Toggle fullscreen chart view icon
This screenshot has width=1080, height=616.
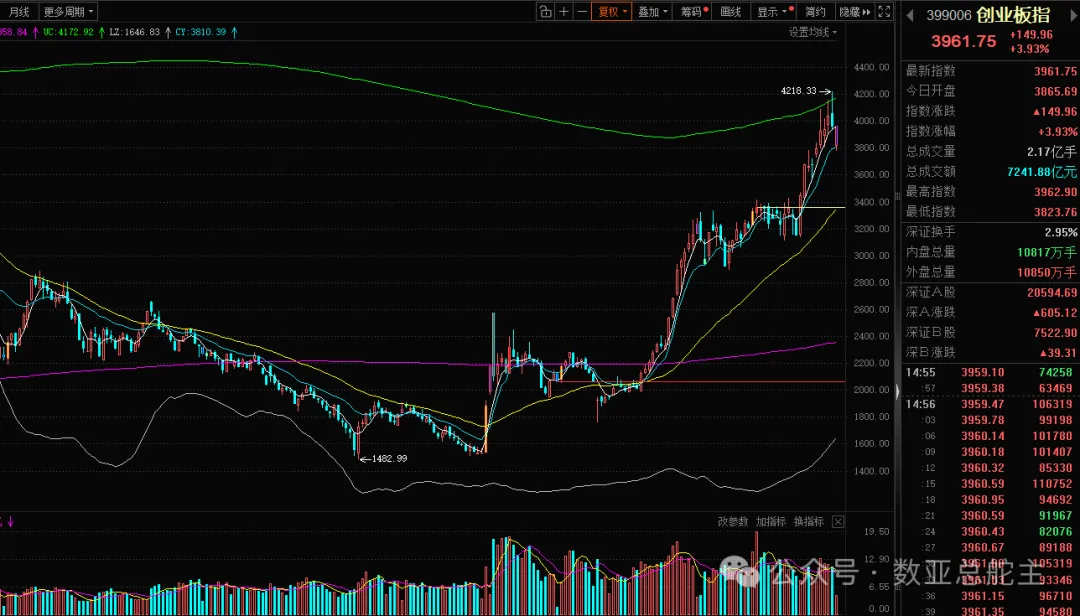pyautogui.click(x=884, y=12)
